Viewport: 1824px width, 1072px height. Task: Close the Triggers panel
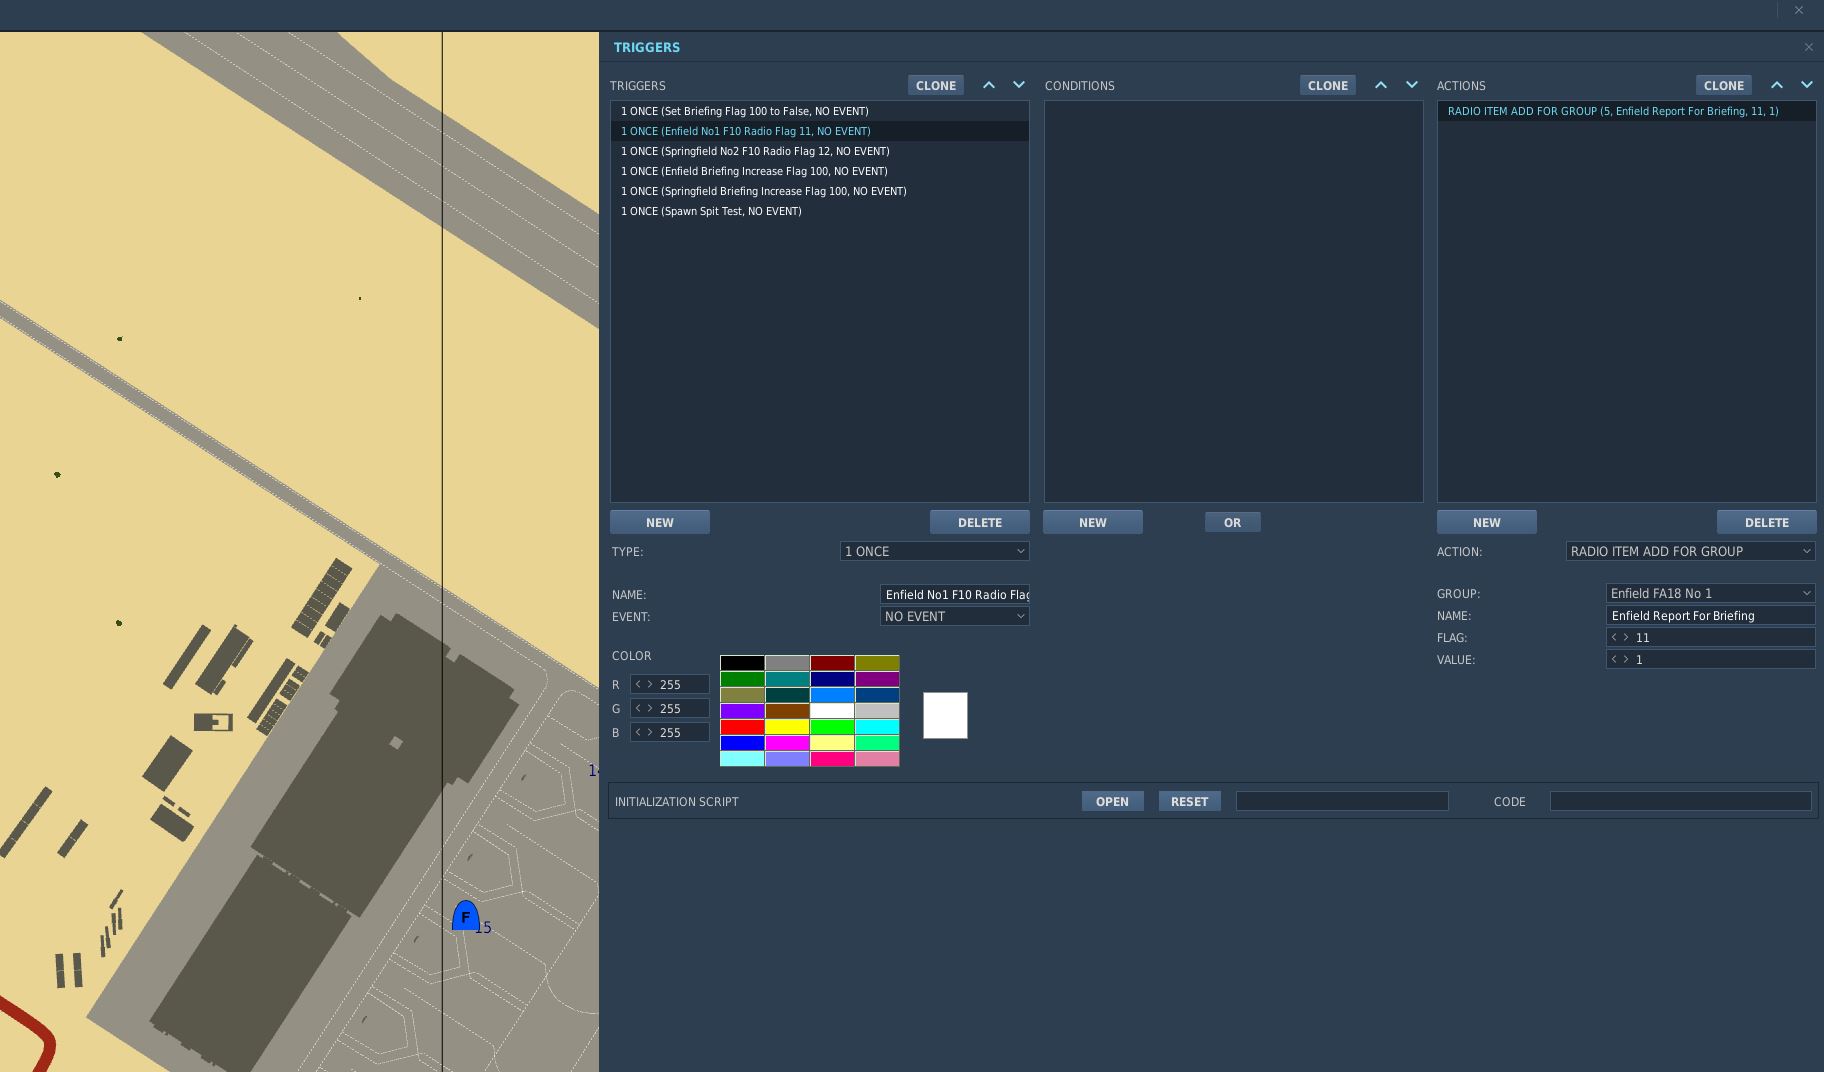[1808, 47]
